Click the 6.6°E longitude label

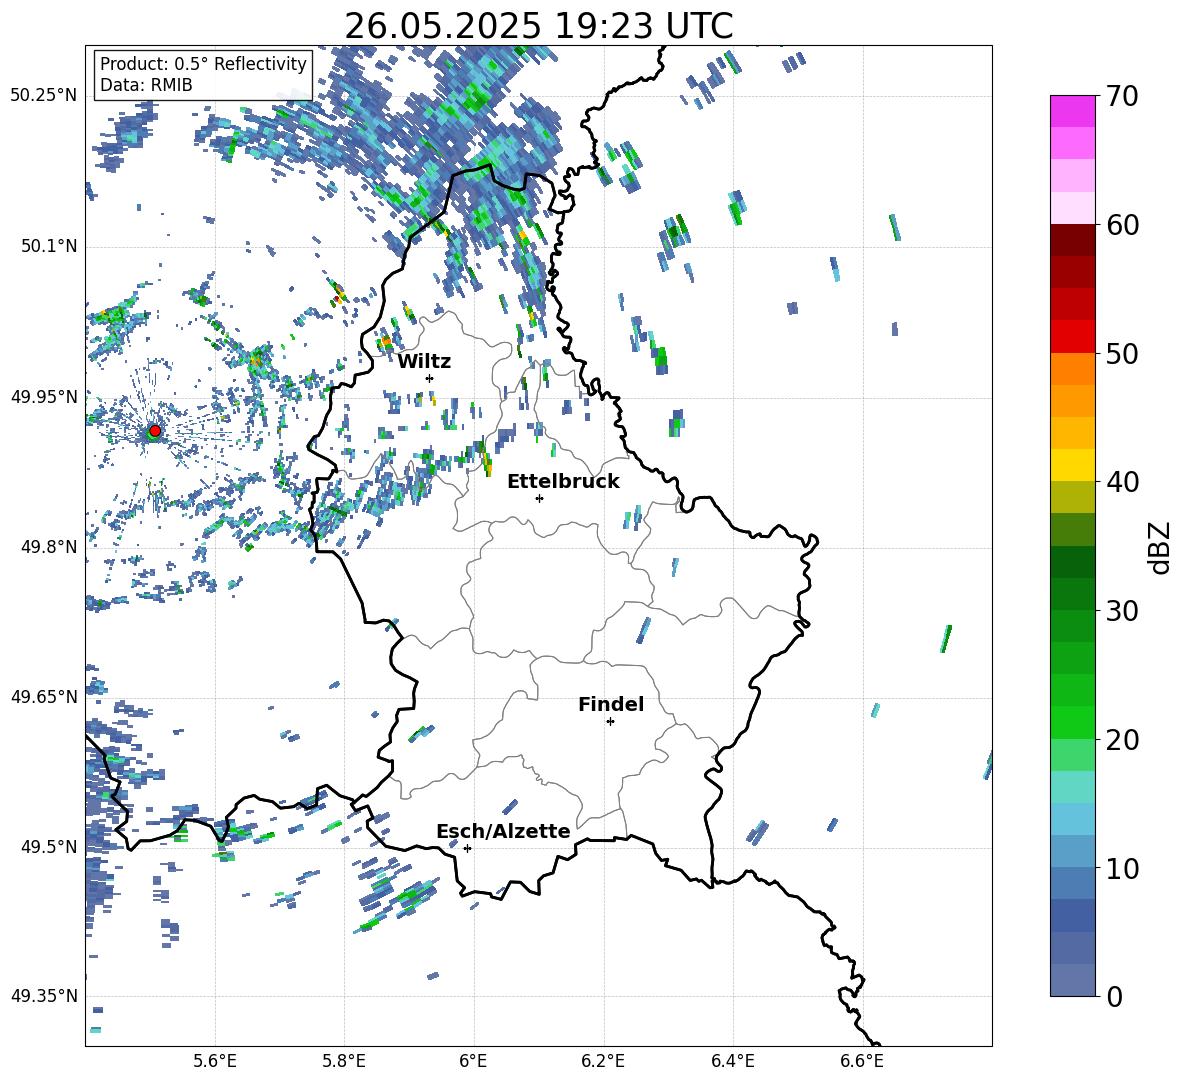(x=862, y=1061)
